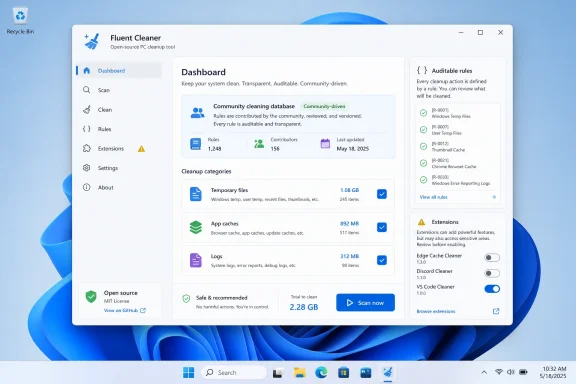The width and height of the screenshot is (576, 384).
Task: Click the Browse extensions external-link icon
Action: point(496,311)
